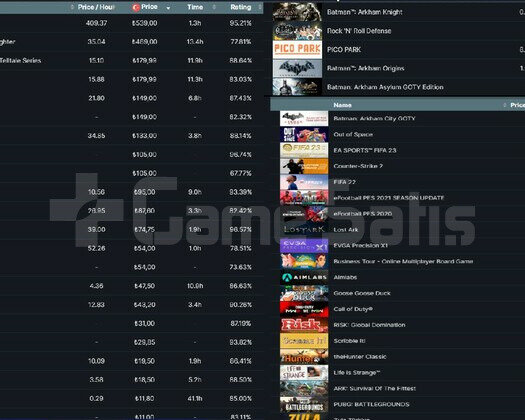
Task: Click the 67.77% rating value
Action: pyautogui.click(x=240, y=173)
